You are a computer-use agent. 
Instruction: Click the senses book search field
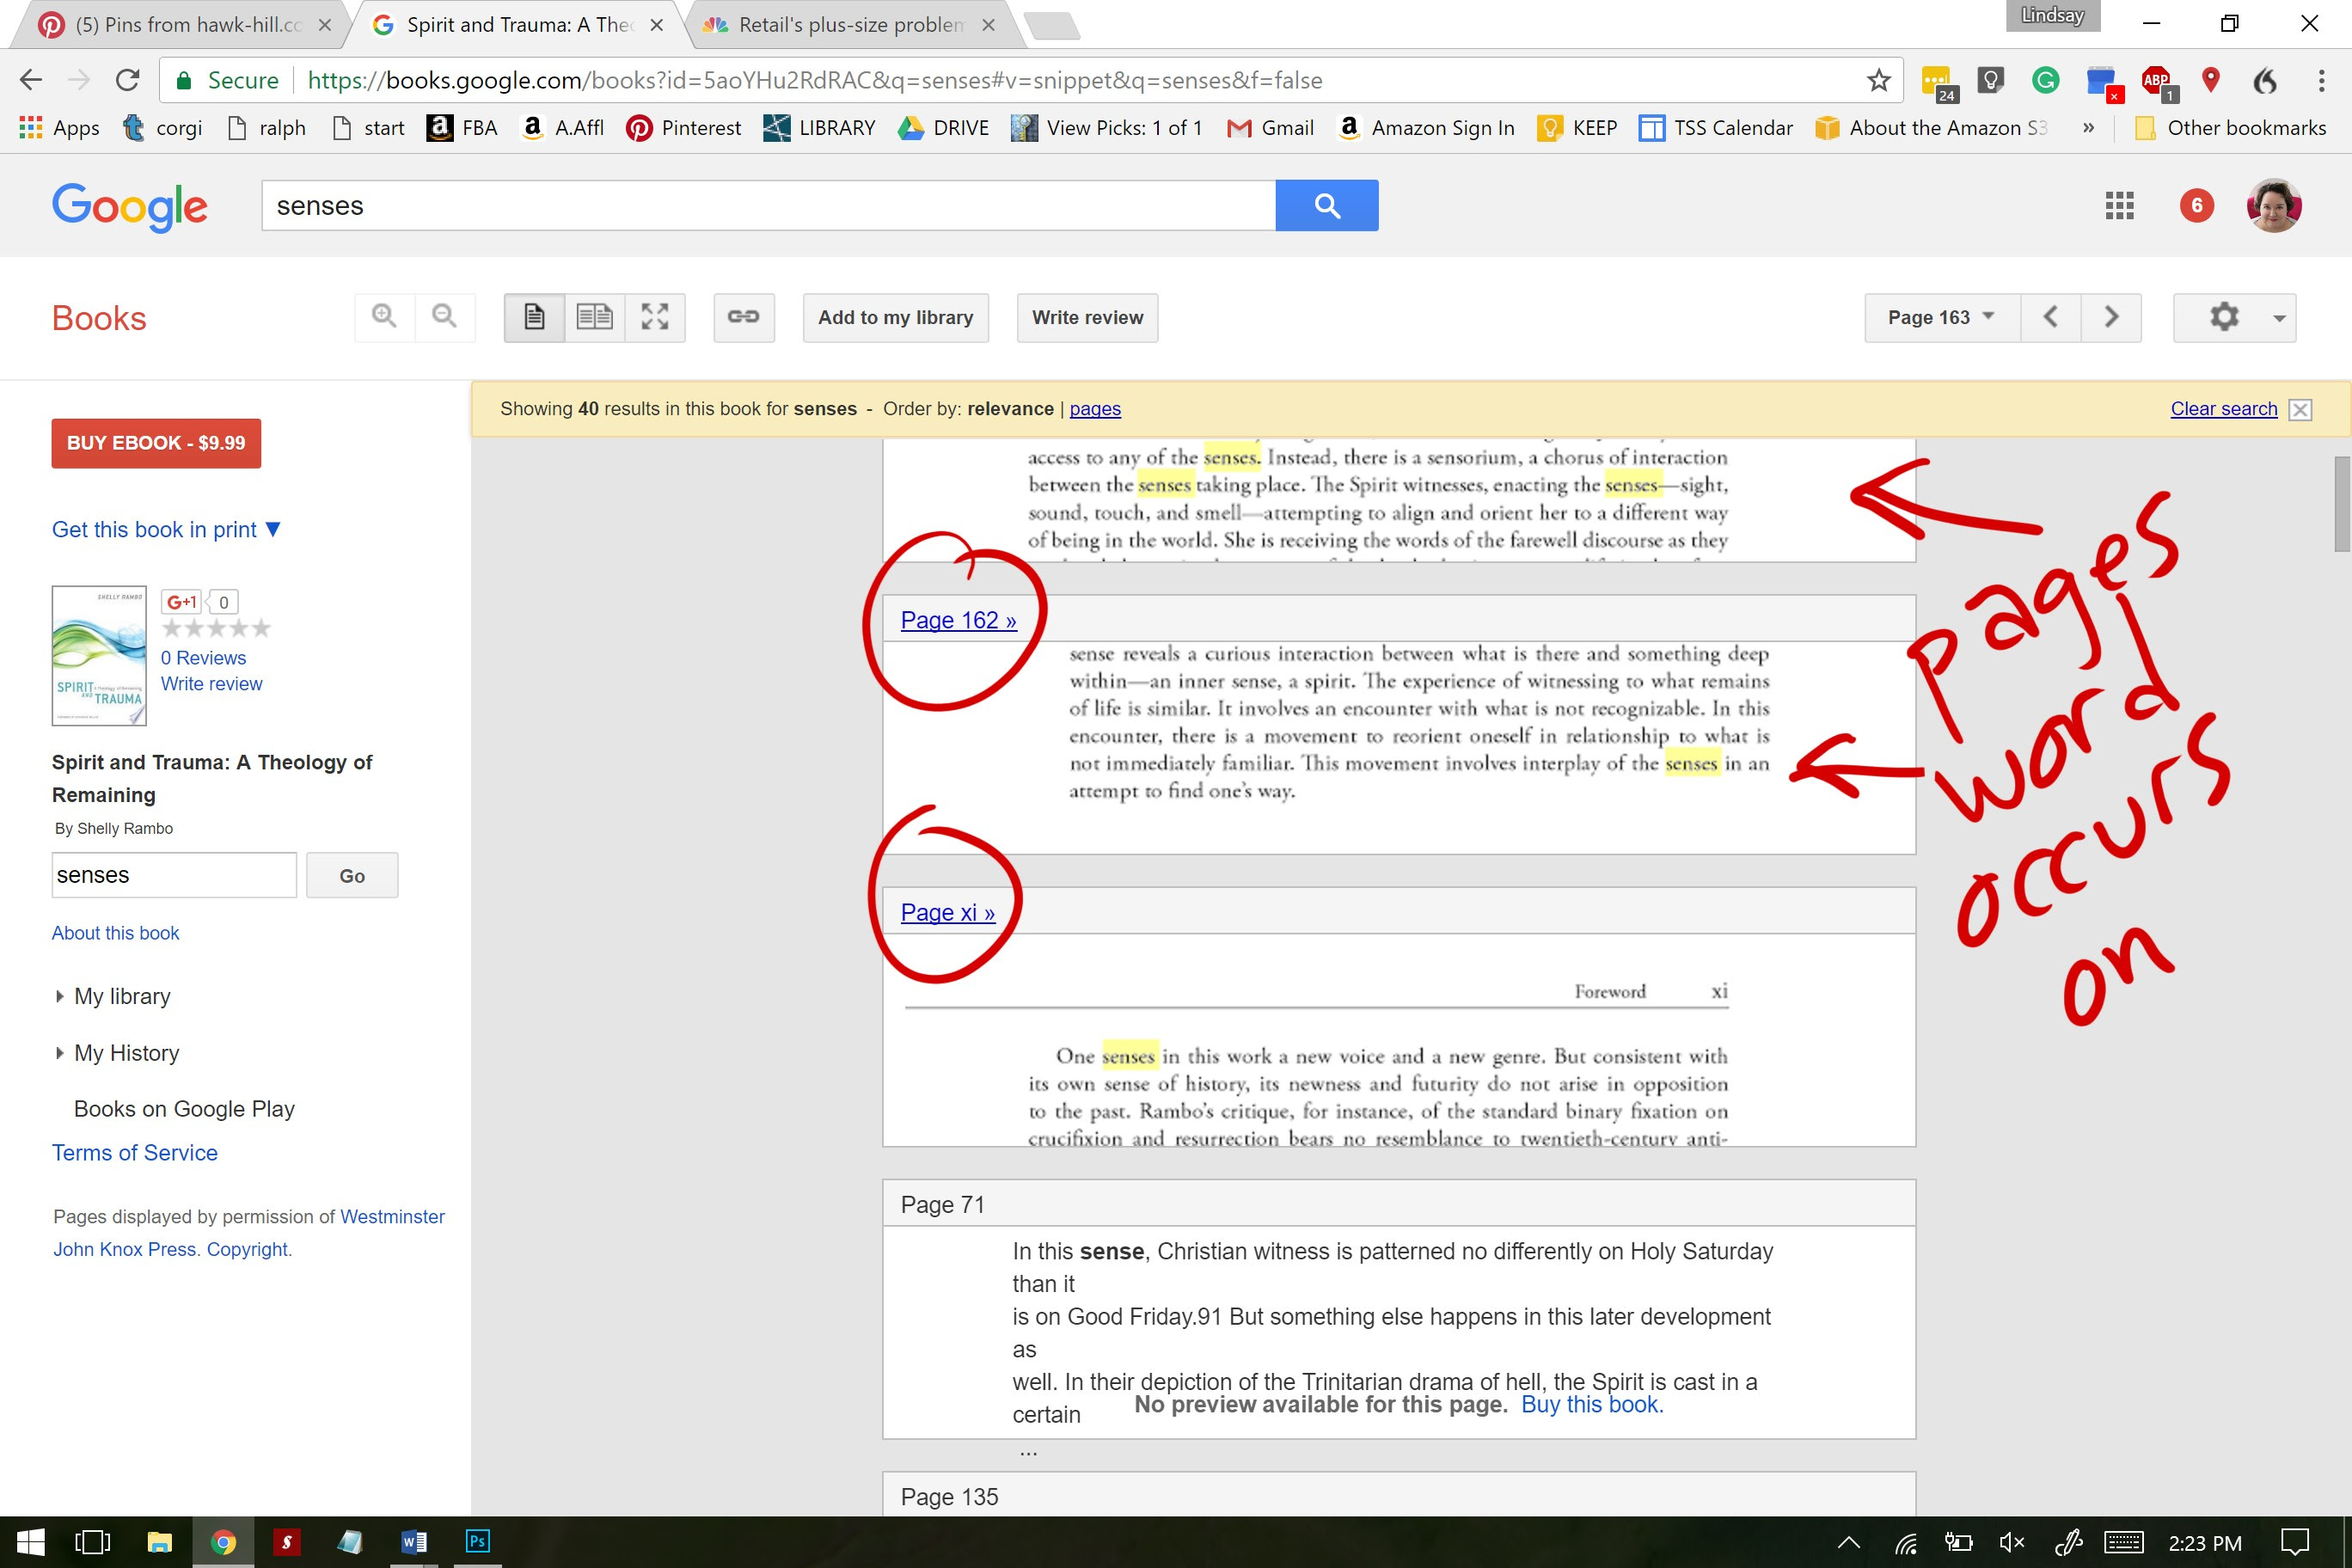point(174,875)
